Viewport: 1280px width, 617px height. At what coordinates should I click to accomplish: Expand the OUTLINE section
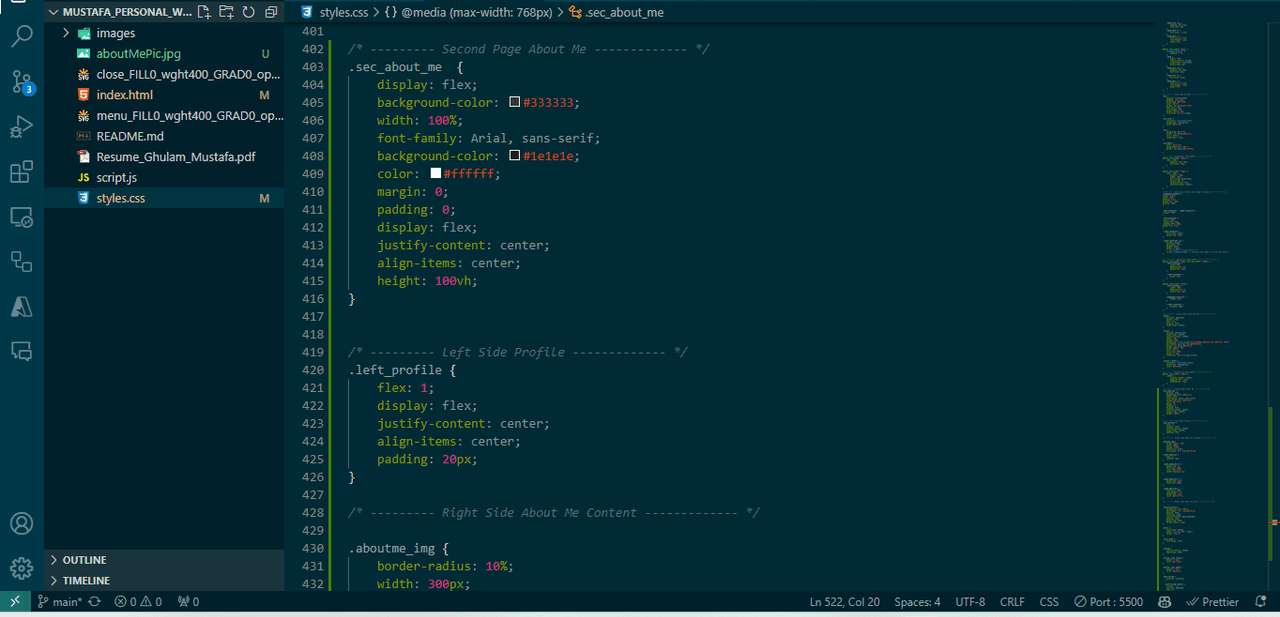coord(84,560)
